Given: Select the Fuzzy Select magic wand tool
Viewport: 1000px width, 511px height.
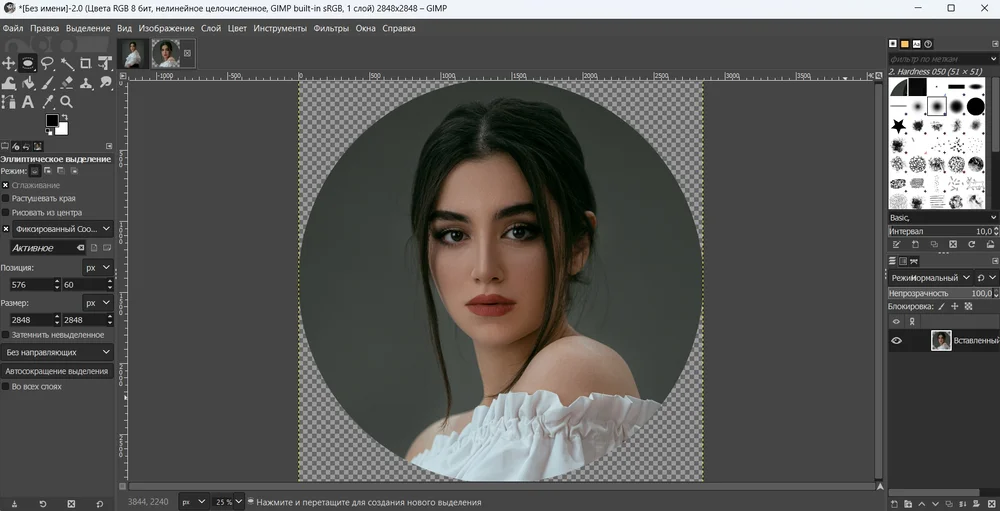Looking at the screenshot, I should 67,63.
